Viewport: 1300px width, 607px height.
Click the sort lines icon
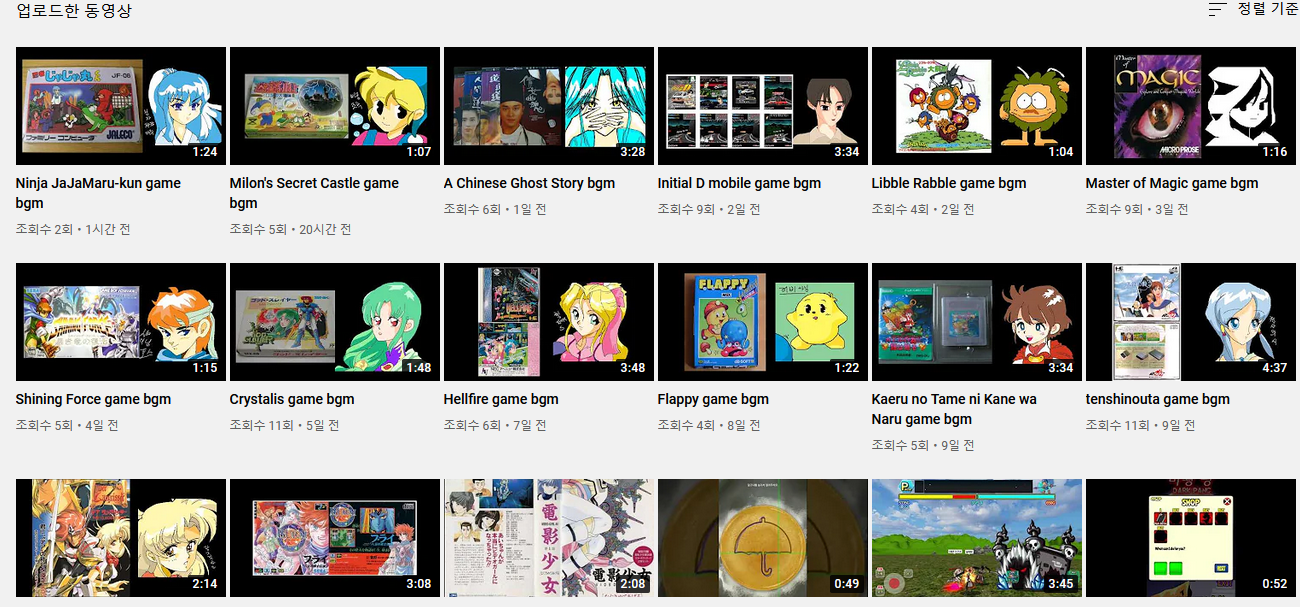(1217, 10)
